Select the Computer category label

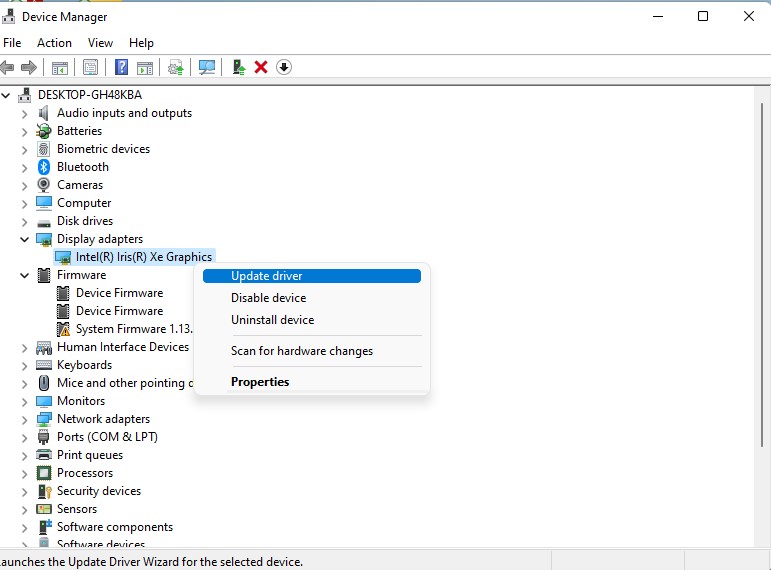coord(84,203)
